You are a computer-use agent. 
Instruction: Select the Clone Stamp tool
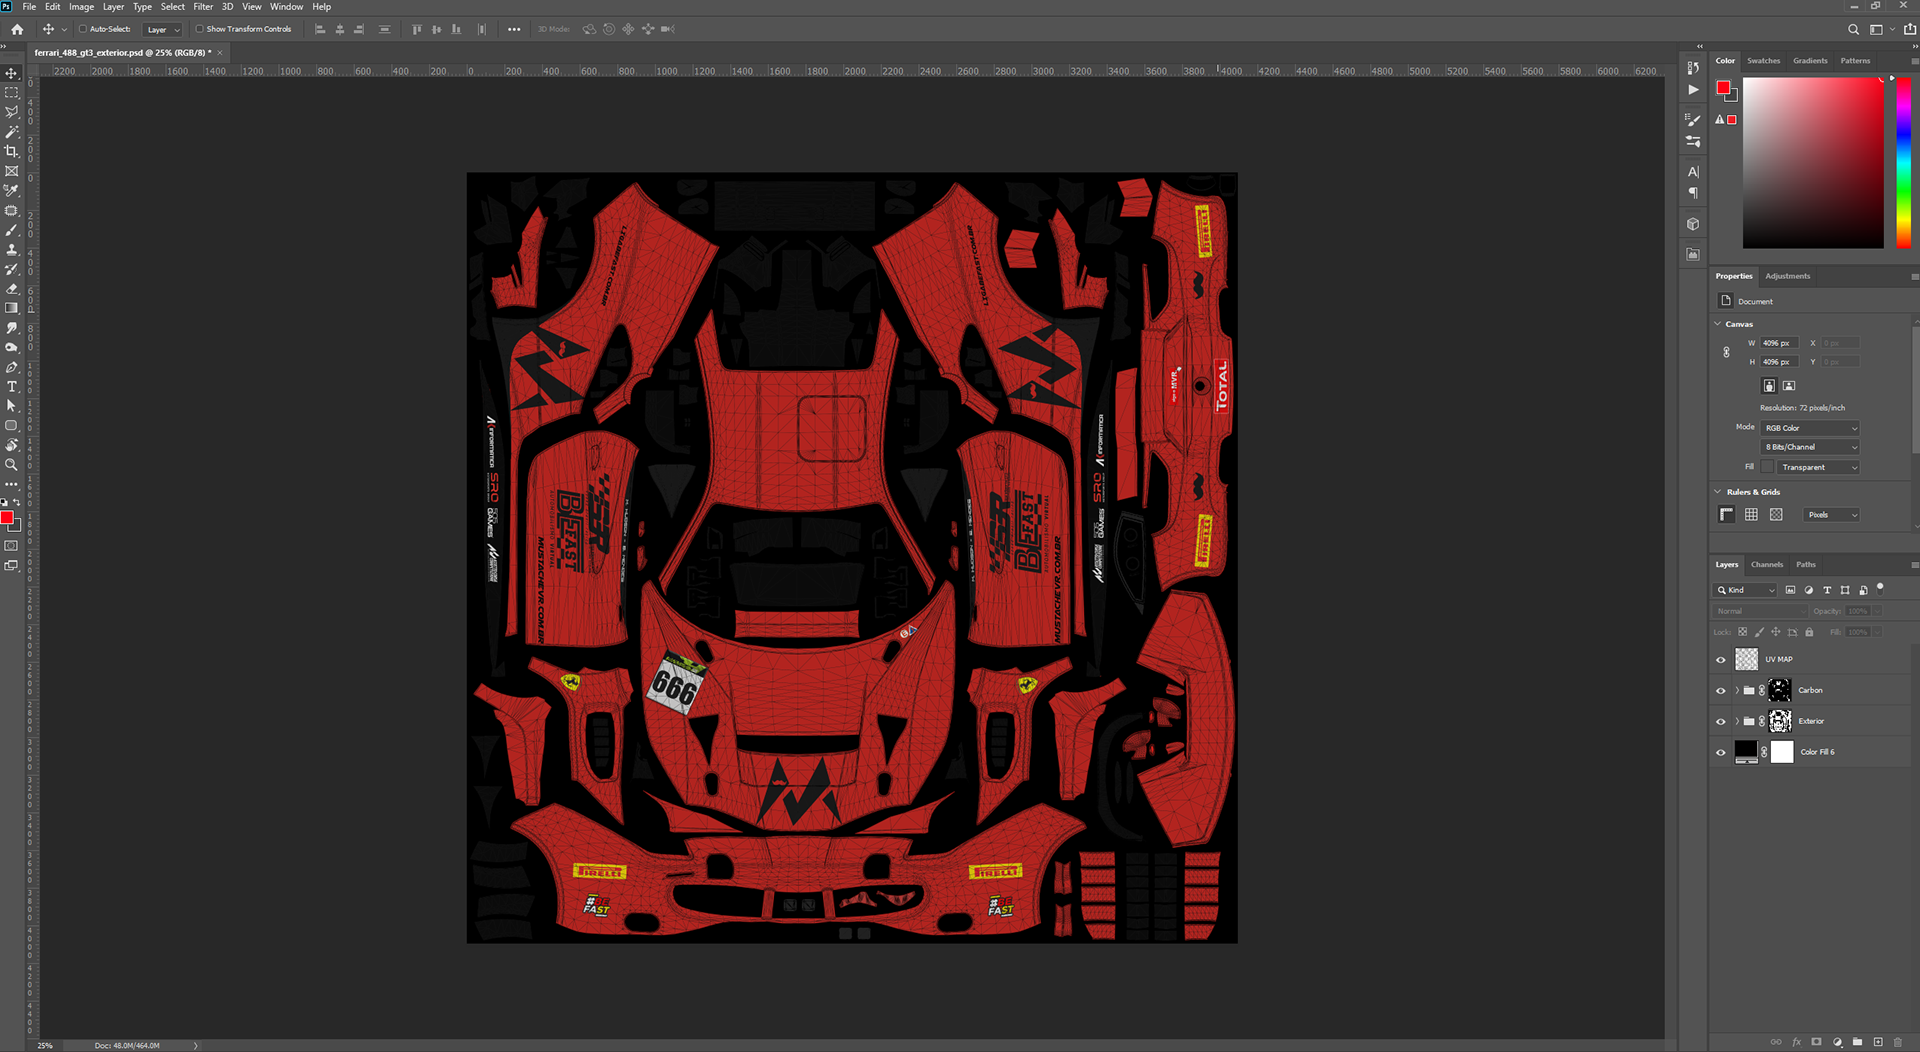(x=11, y=249)
